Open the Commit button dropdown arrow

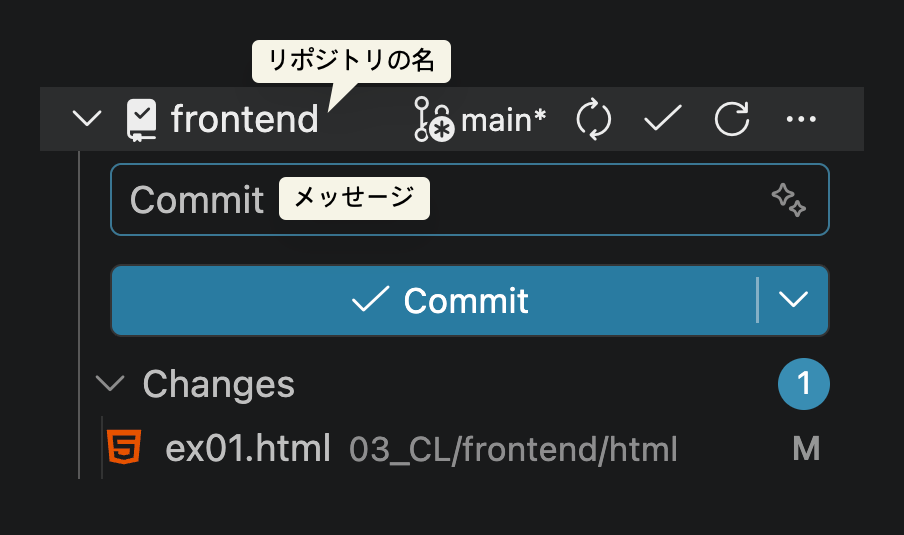coord(793,300)
